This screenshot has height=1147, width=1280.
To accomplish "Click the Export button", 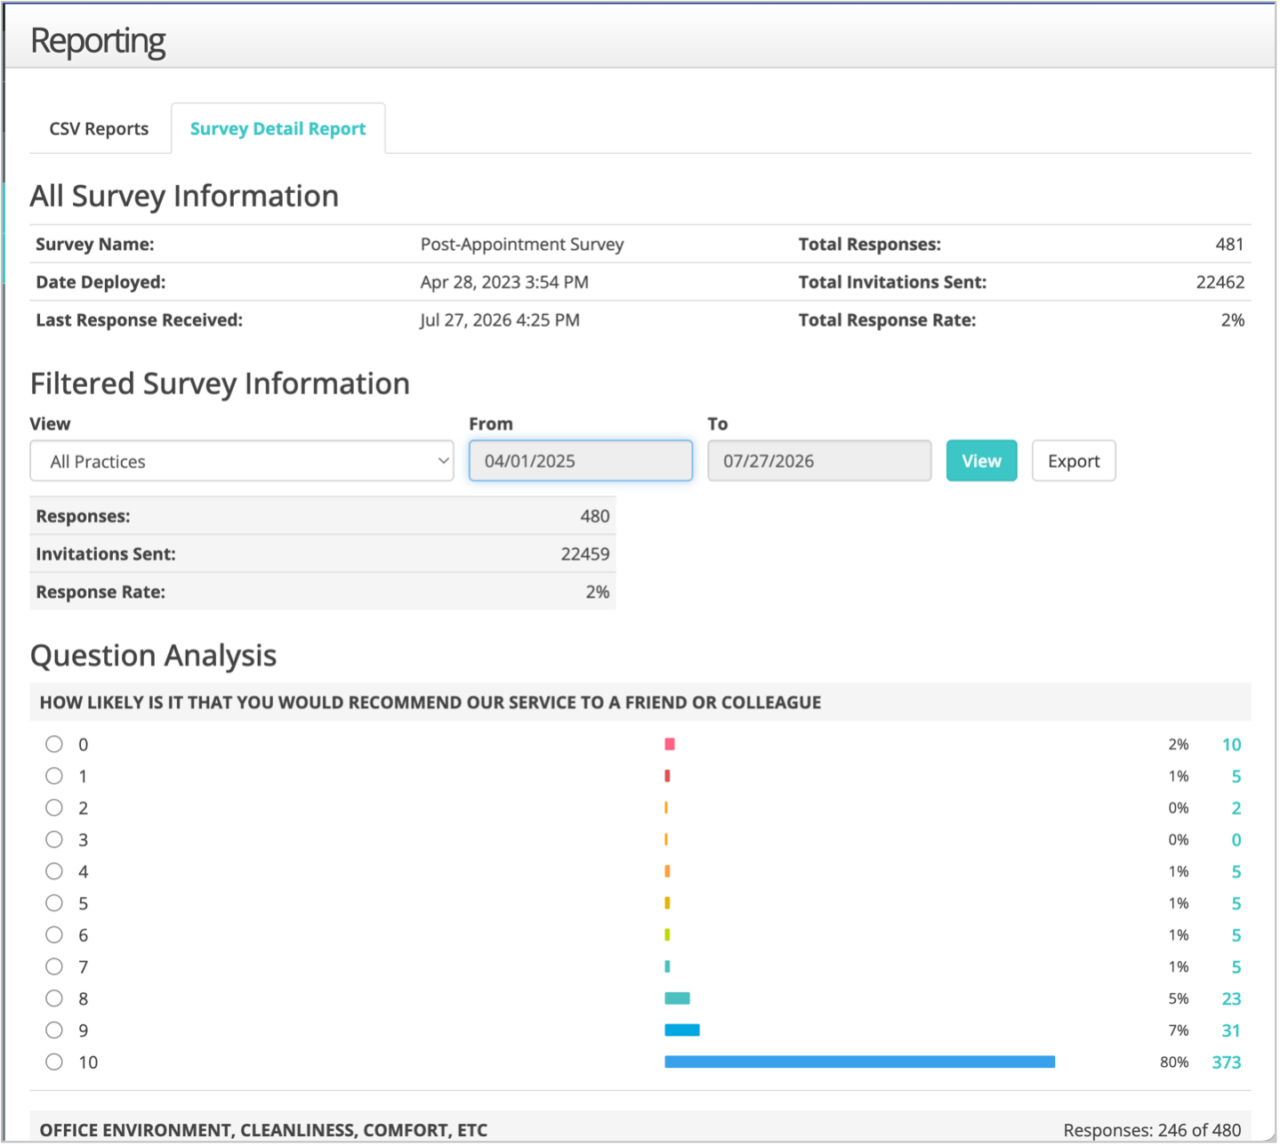I will [1073, 461].
